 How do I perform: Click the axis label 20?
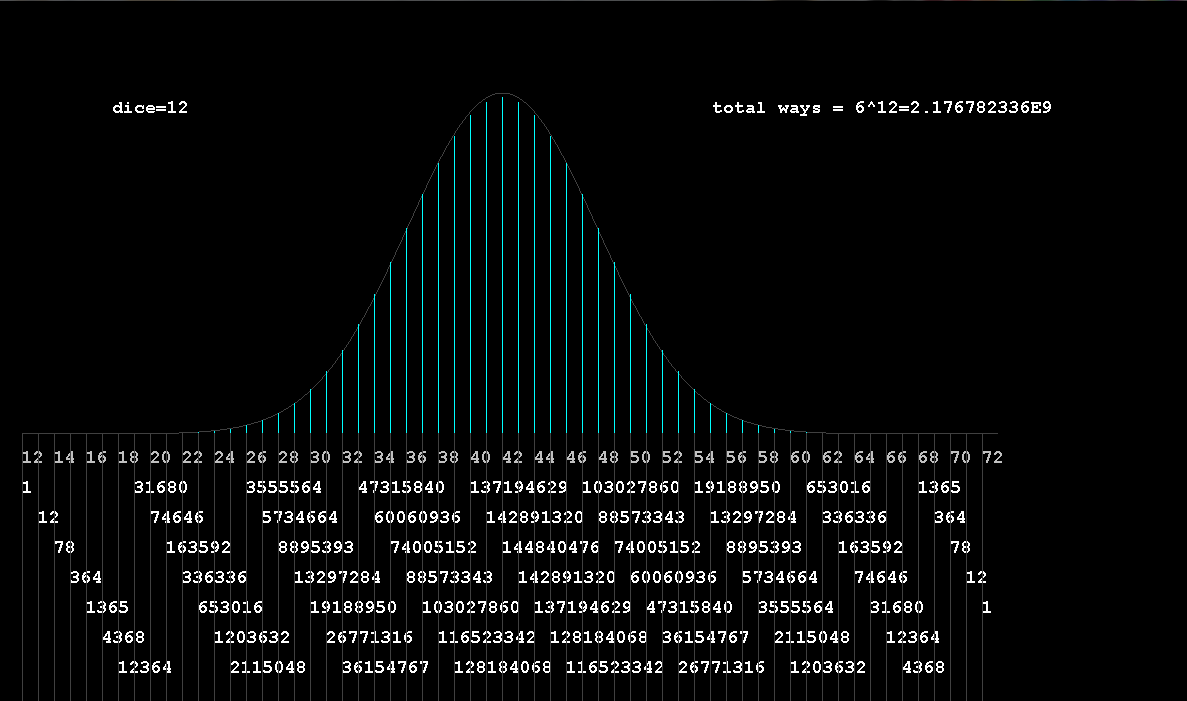160,458
